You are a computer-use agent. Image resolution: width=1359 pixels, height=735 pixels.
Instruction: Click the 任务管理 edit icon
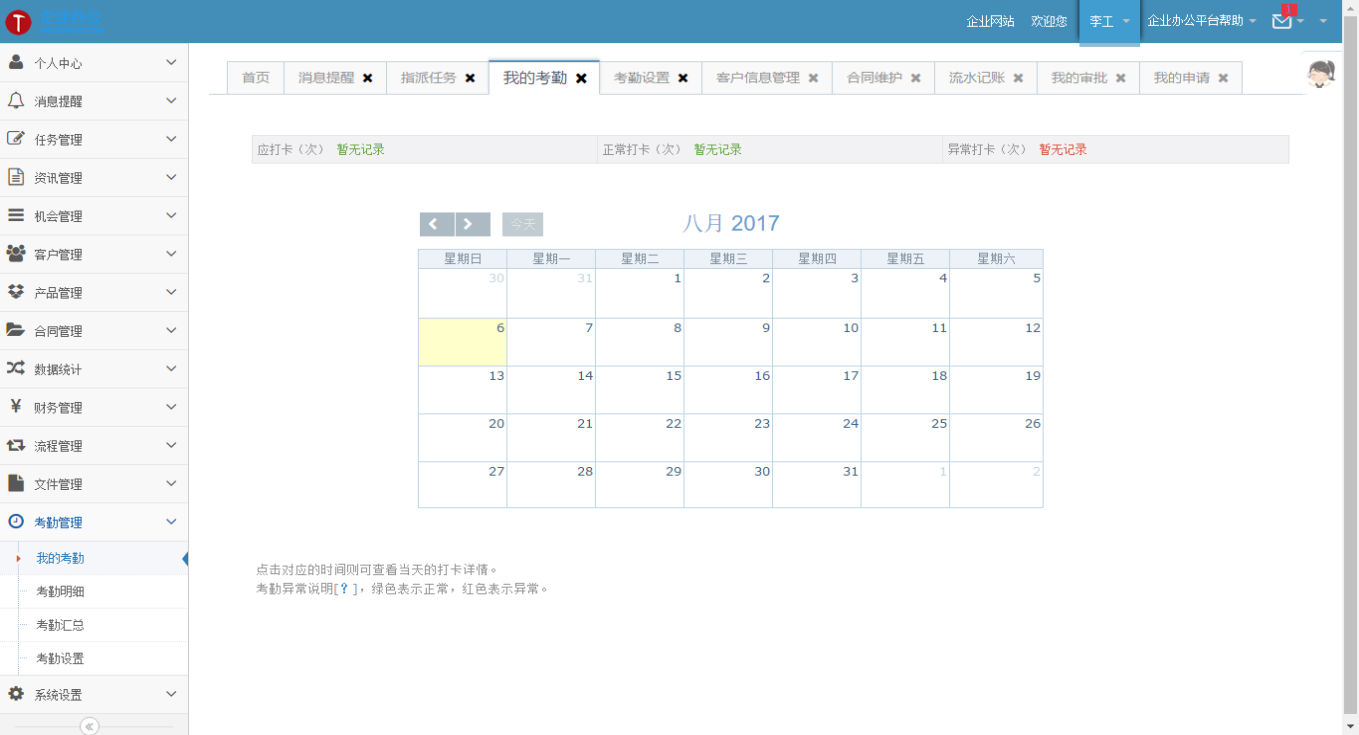[x=16, y=139]
